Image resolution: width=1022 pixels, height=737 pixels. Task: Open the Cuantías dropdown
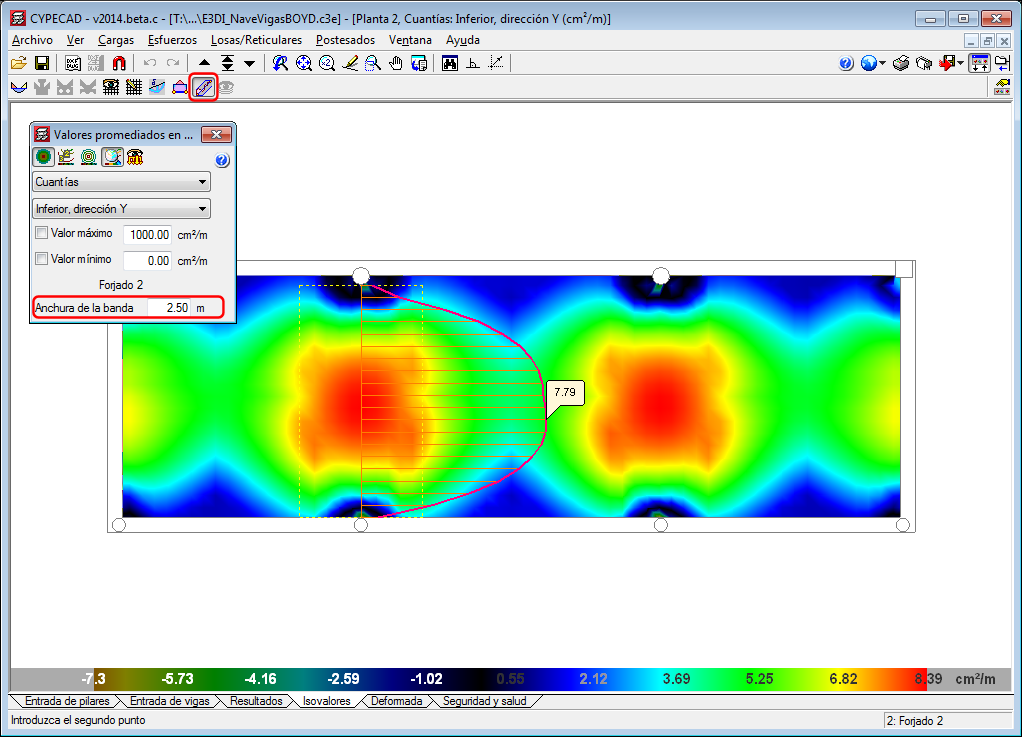tap(121, 182)
